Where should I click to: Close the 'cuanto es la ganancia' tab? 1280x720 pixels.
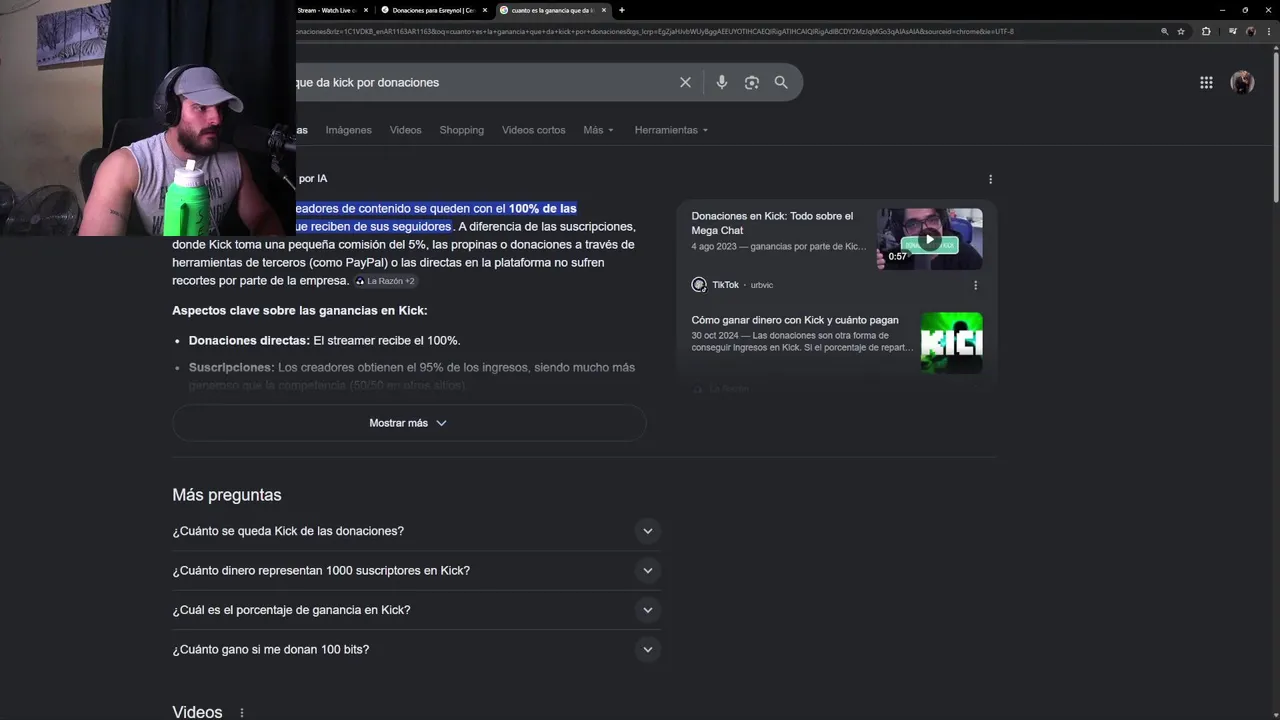[x=603, y=10]
